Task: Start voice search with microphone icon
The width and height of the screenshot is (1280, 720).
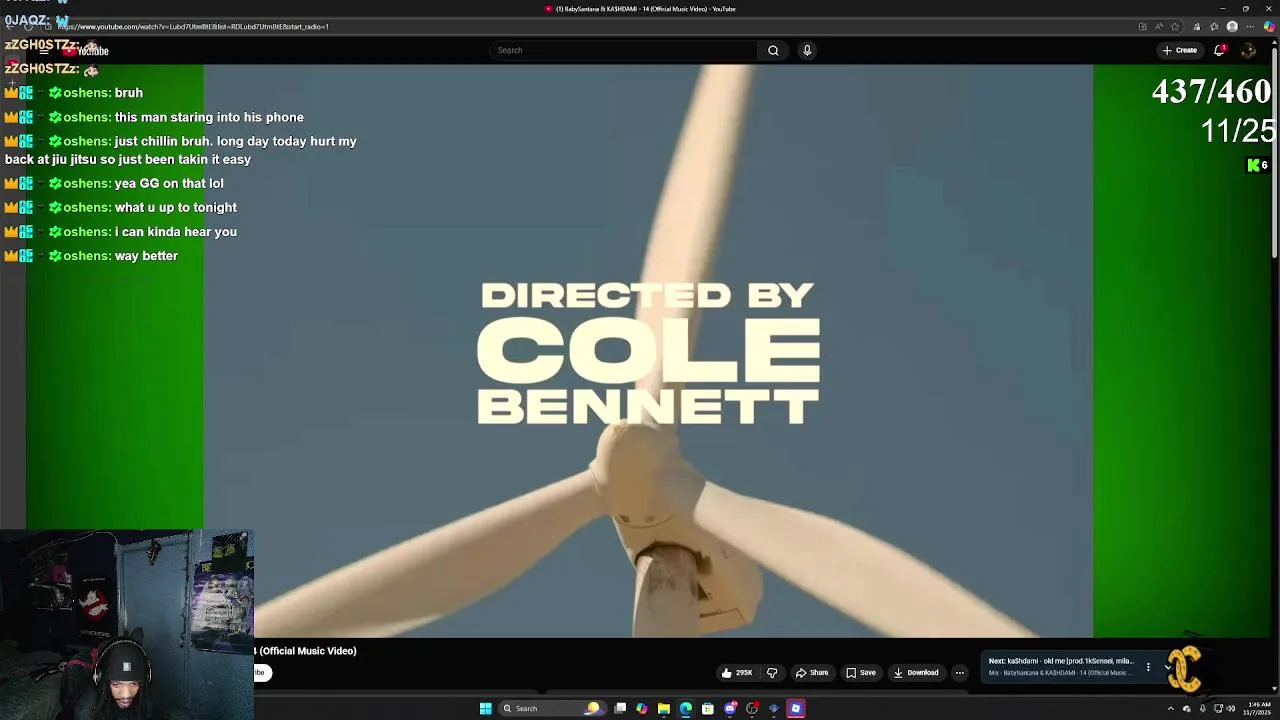Action: 807,50
